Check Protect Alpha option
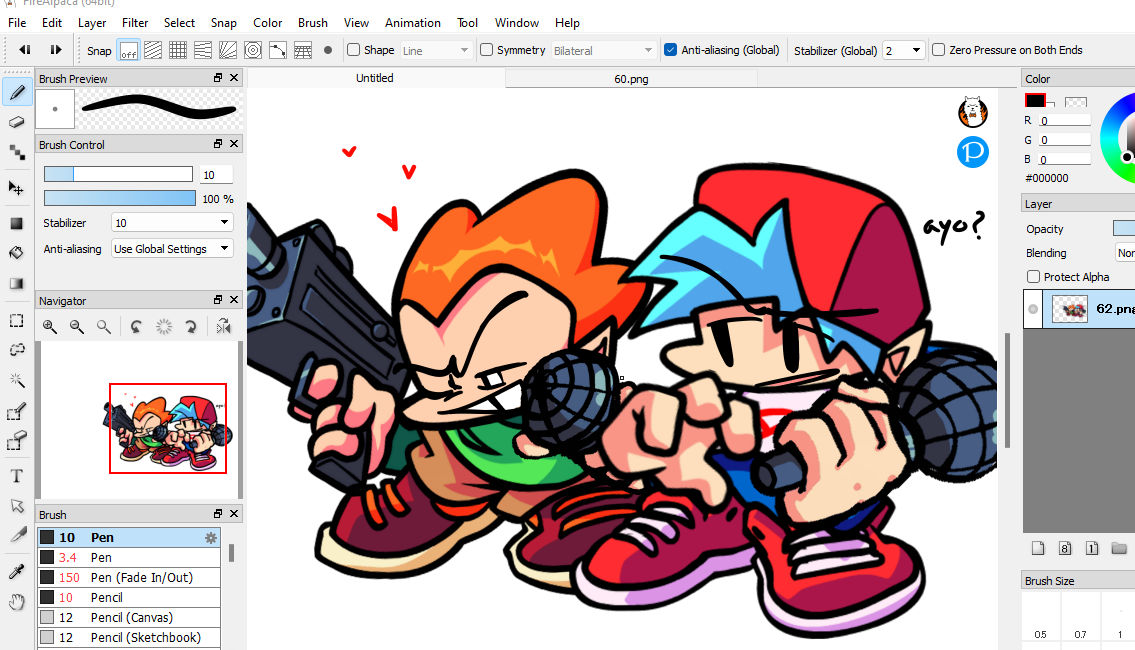This screenshot has height=650, width=1135. (x=1034, y=277)
